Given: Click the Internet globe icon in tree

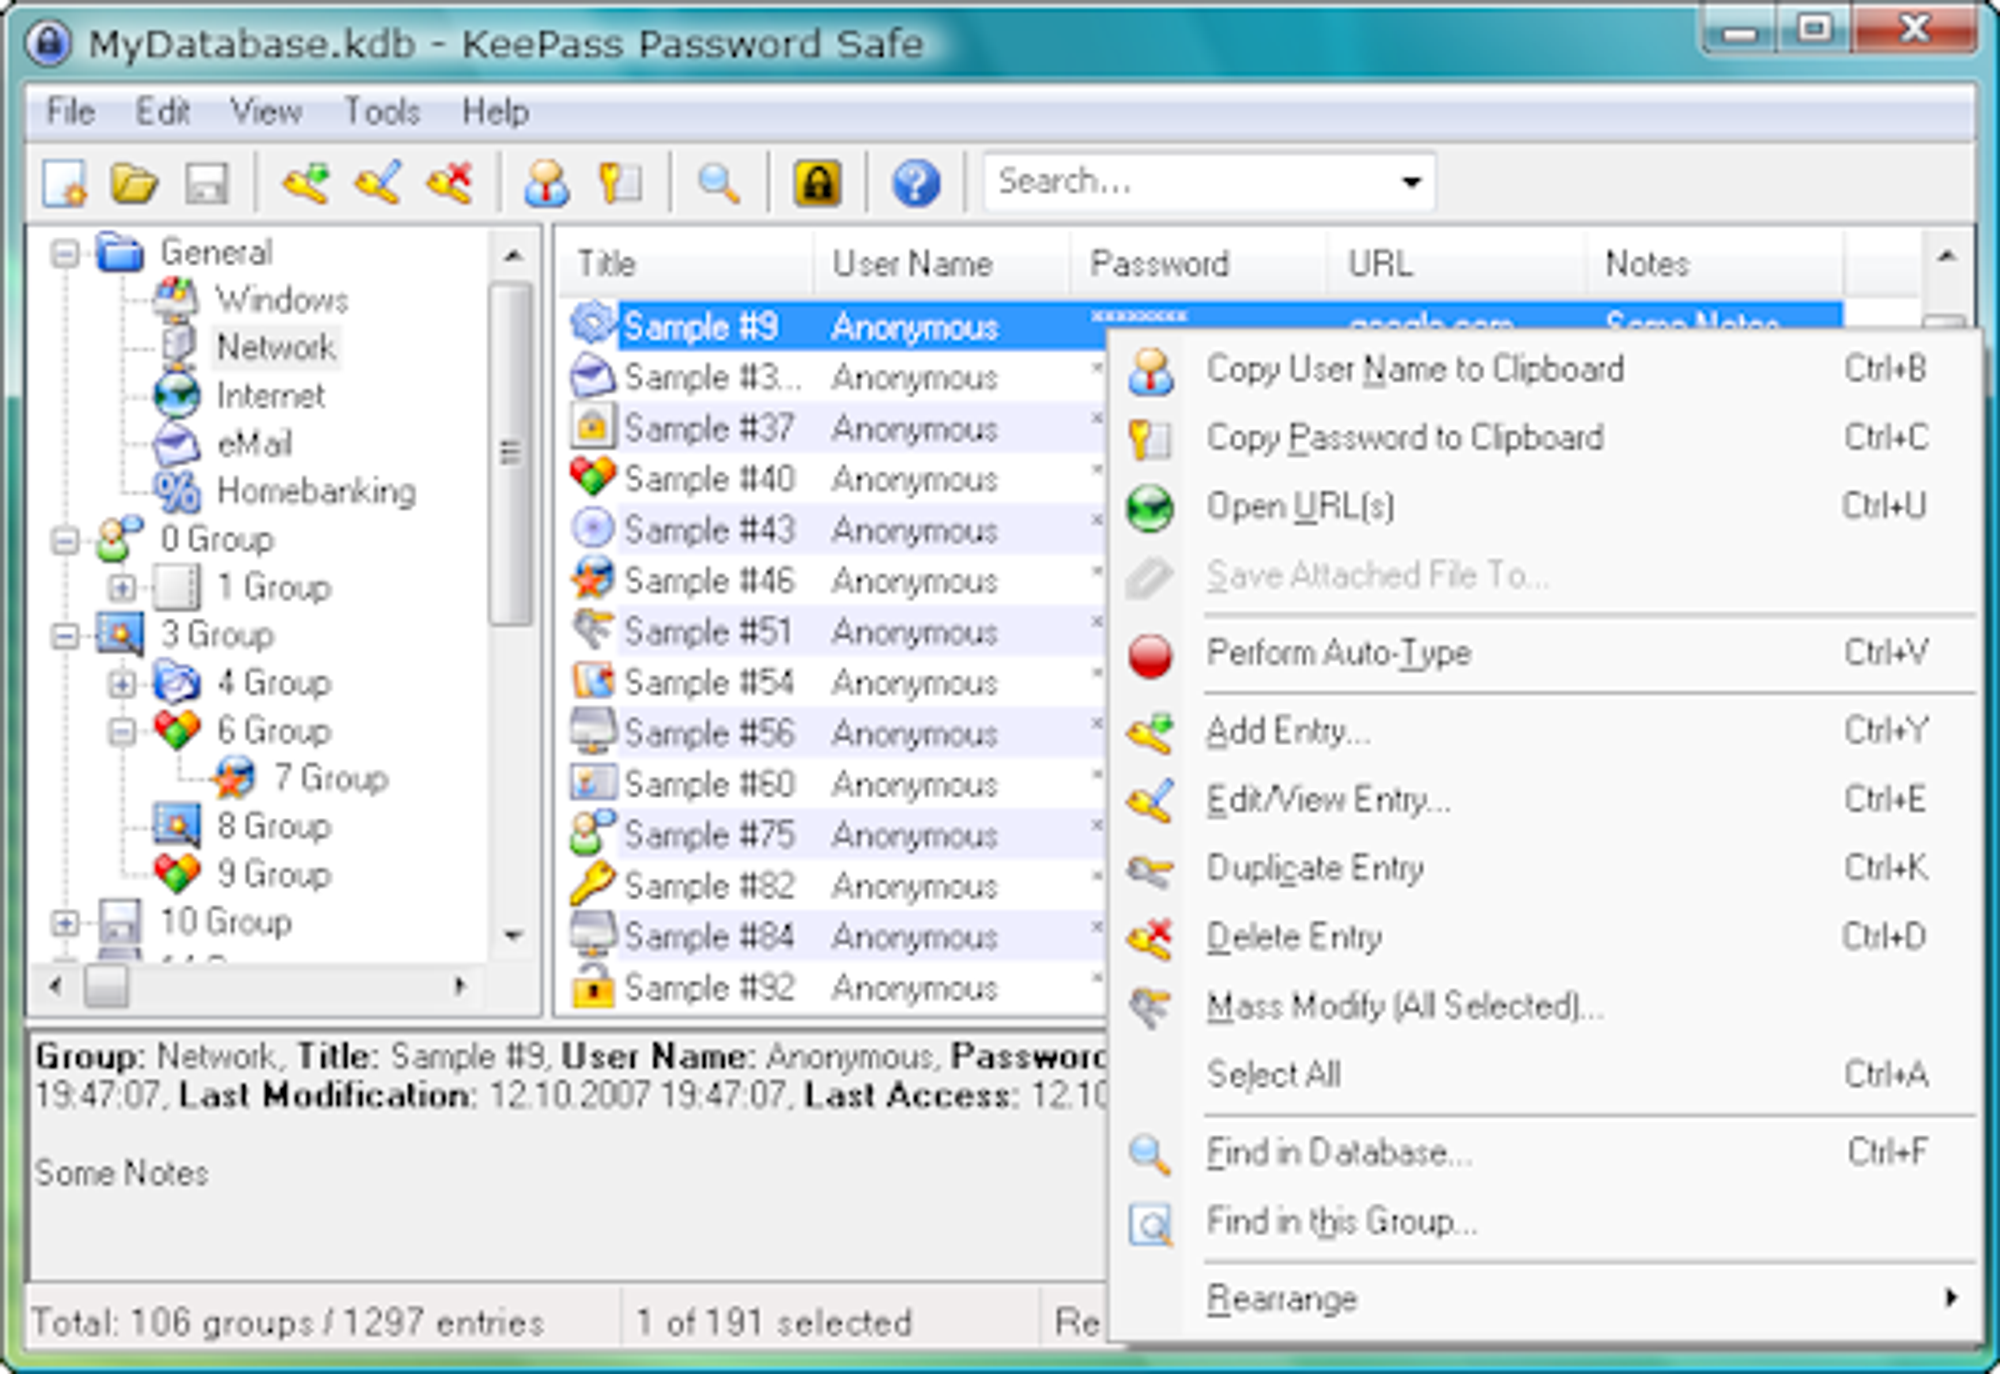Looking at the screenshot, I should pos(177,395).
